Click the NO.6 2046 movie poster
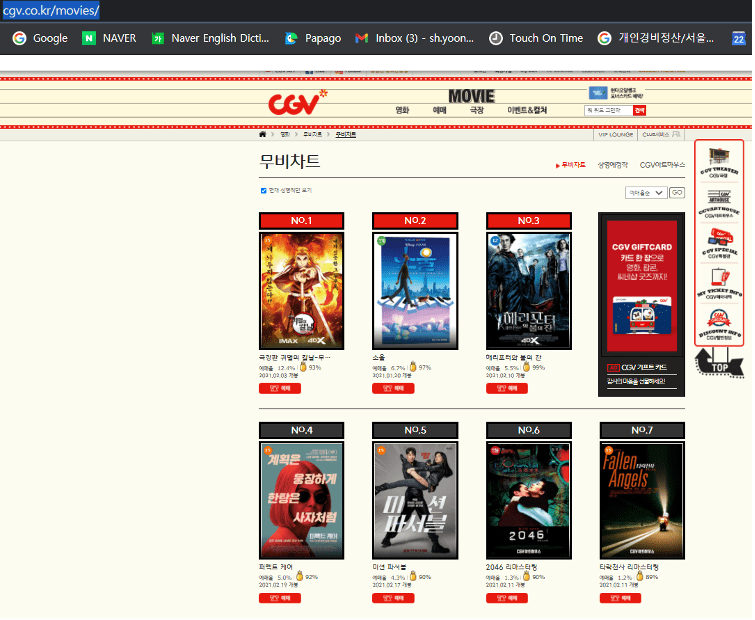Screen dimensions: 755x620 [x=529, y=501]
